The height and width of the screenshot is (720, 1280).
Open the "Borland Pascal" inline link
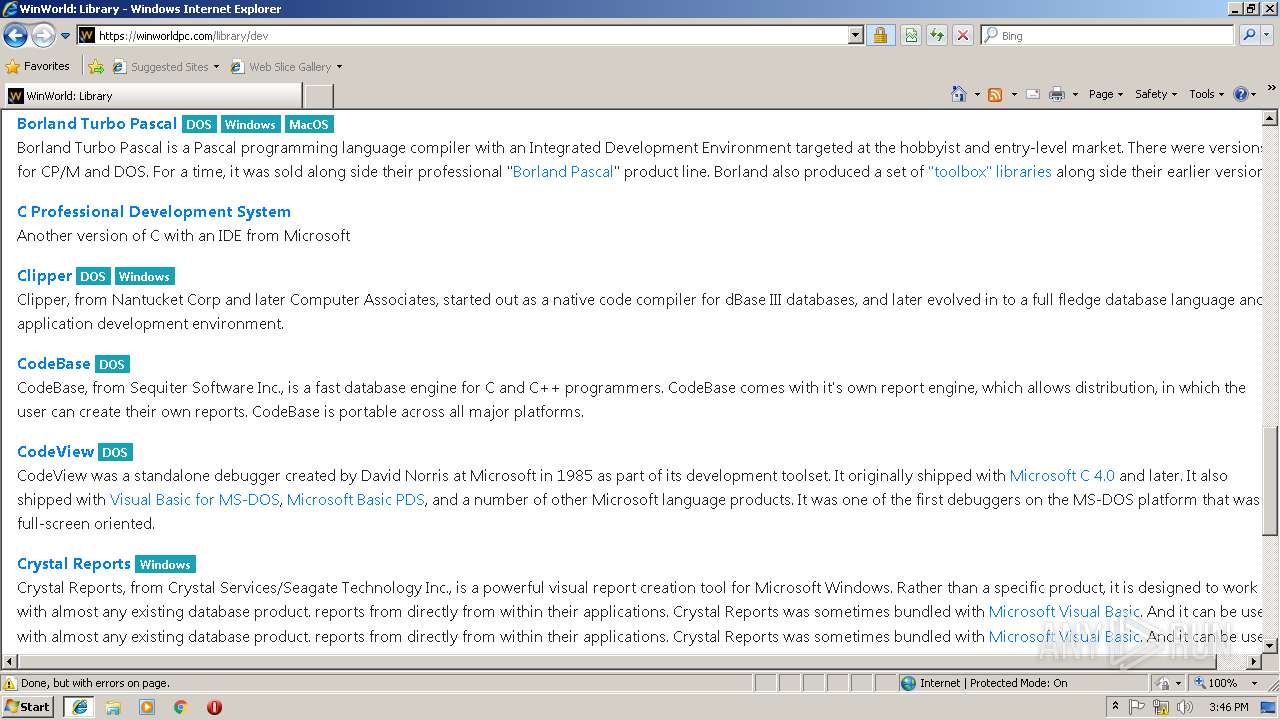tap(564, 172)
